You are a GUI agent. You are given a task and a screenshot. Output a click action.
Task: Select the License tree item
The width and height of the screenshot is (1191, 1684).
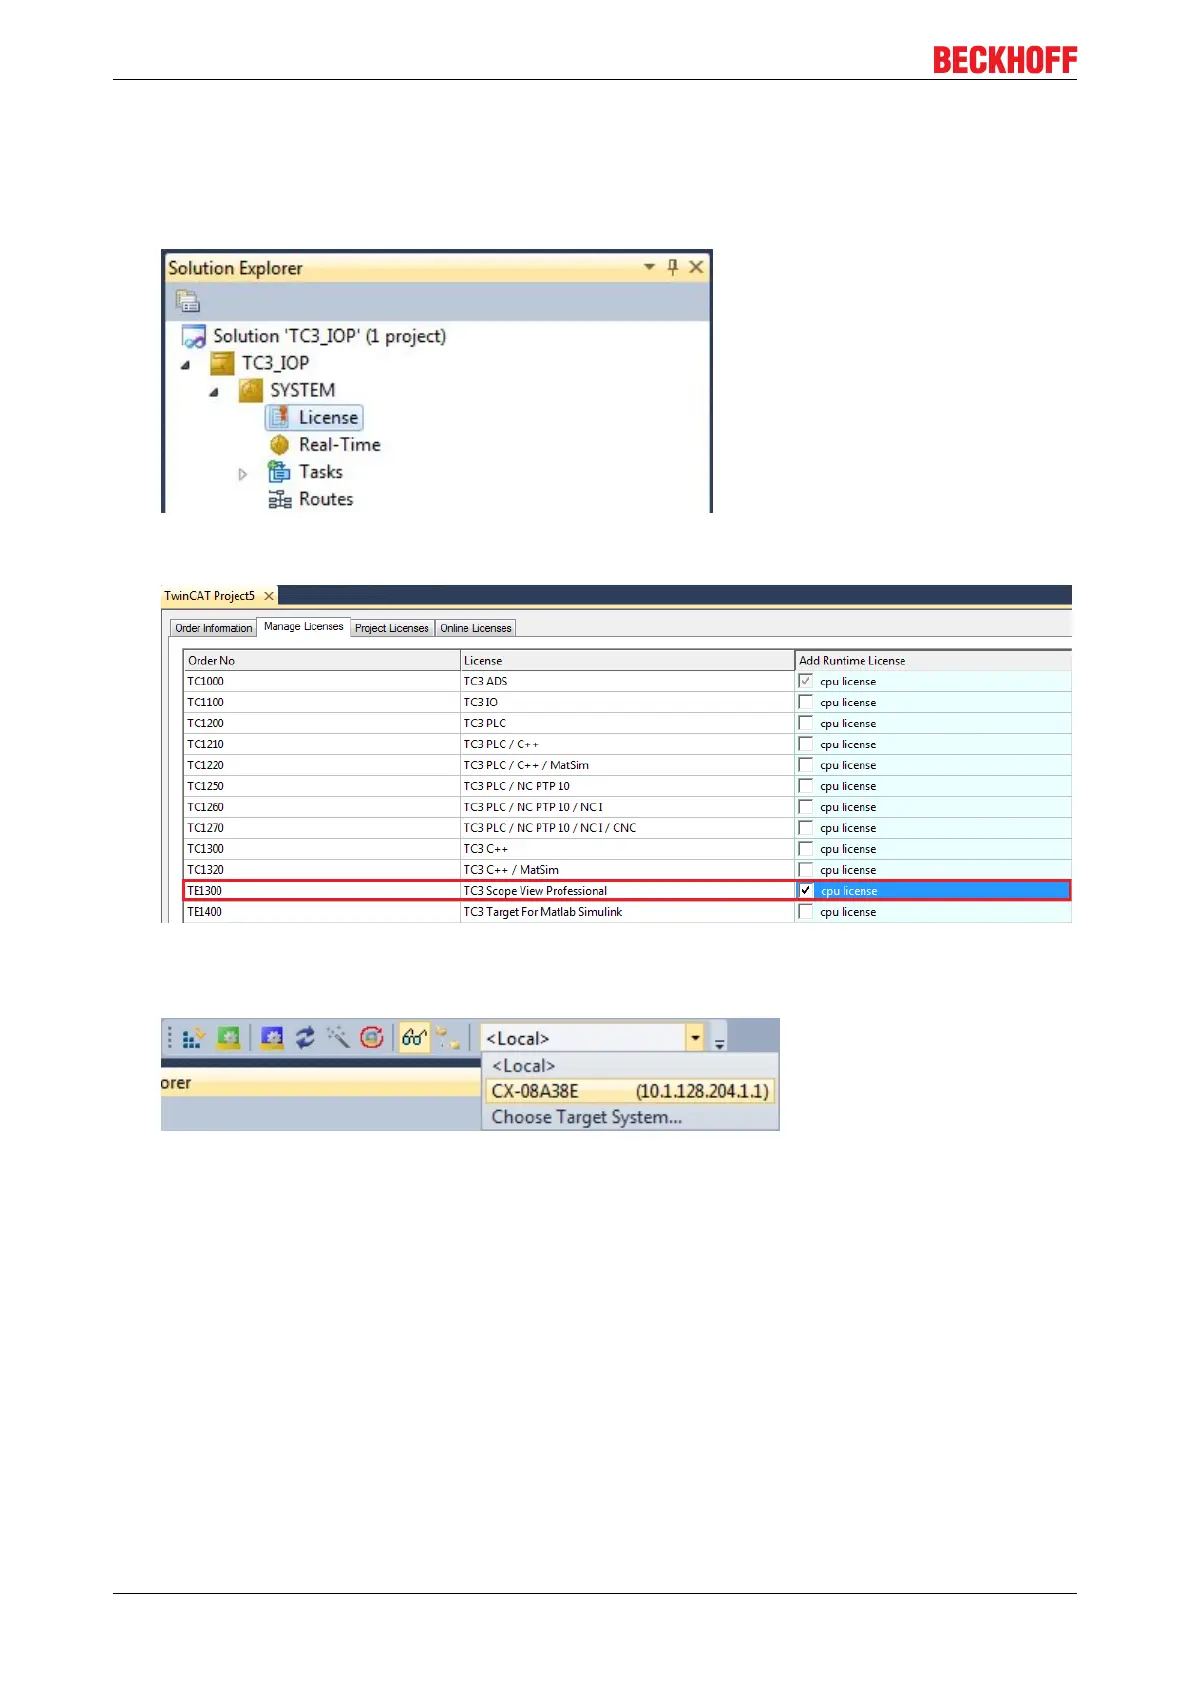point(314,417)
